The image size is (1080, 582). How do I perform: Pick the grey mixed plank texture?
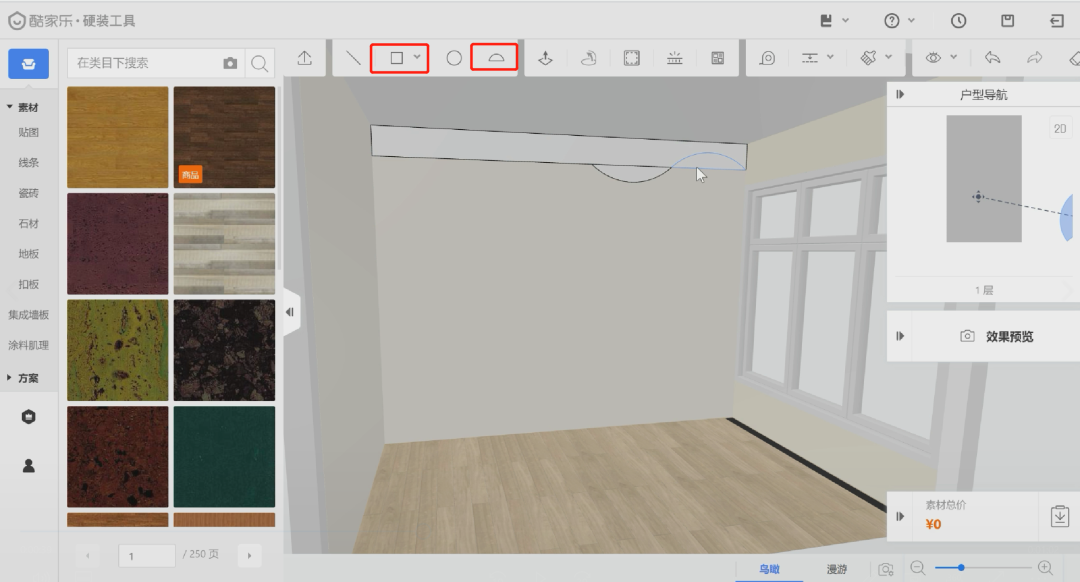pos(224,244)
